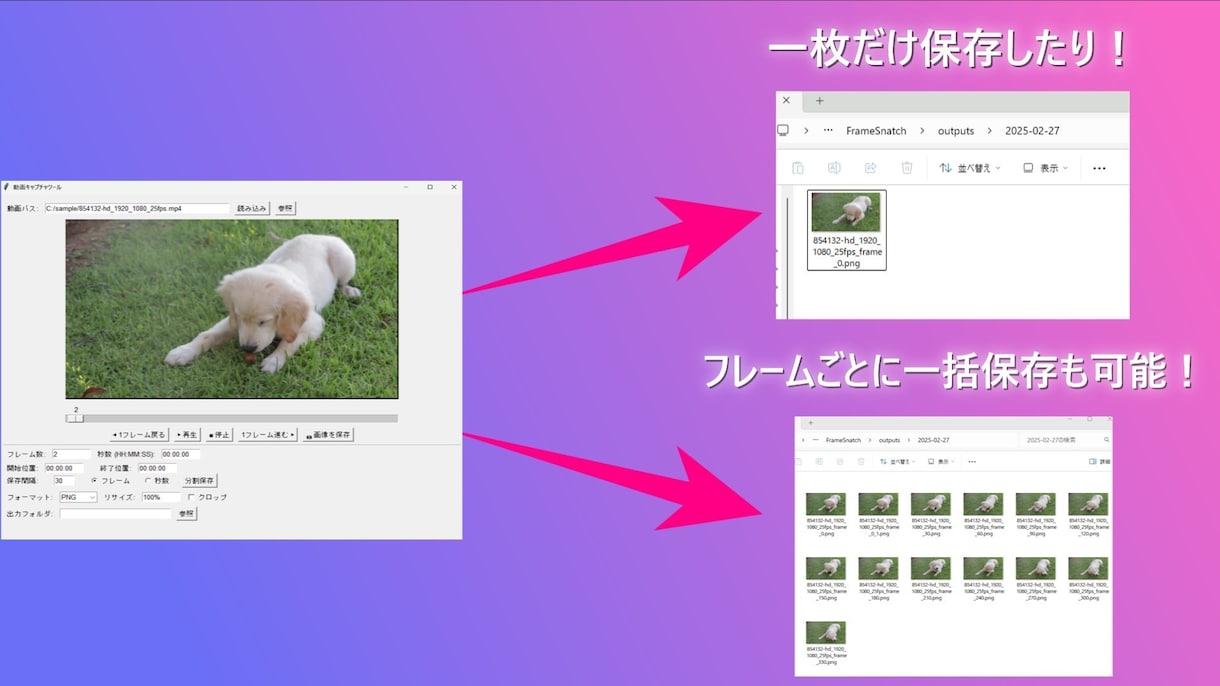Image resolution: width=1220 pixels, height=686 pixels.
Task: Enable the クロップ checkbox
Action: coord(191,497)
